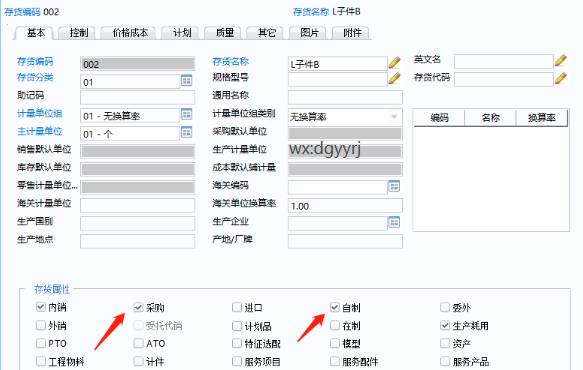
Task: Select the 基本 tab
Action: coord(35,33)
